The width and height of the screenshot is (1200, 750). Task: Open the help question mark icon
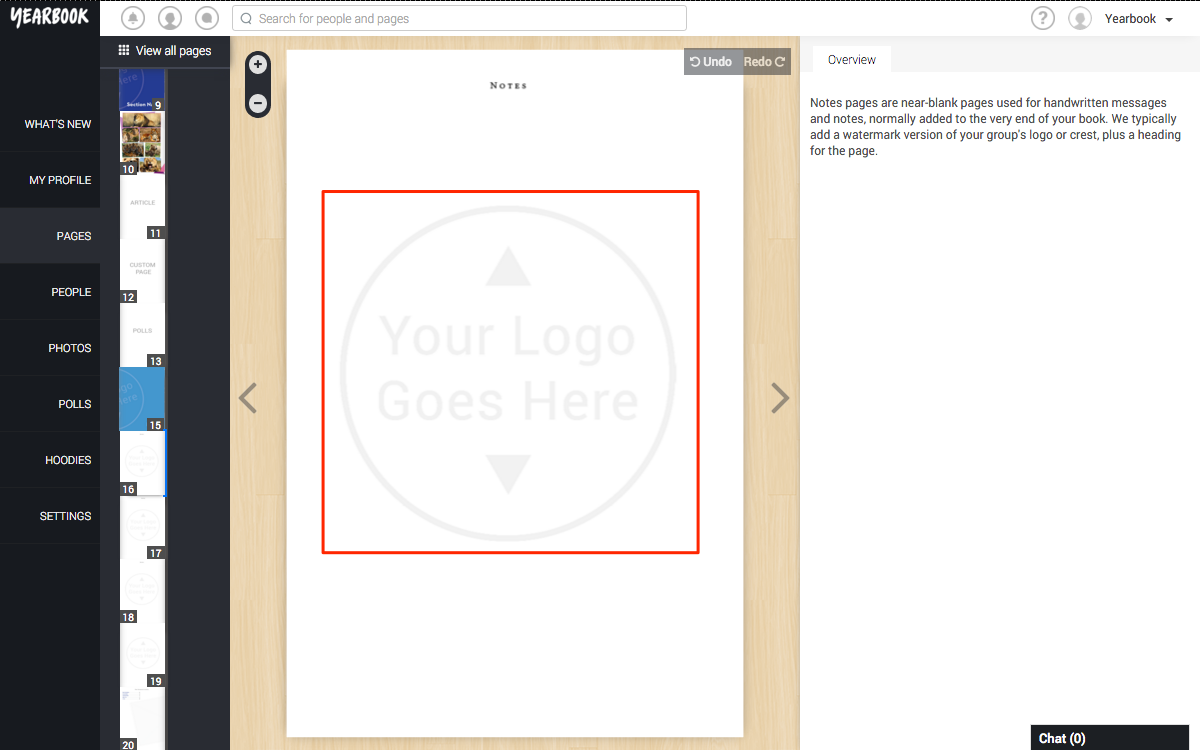point(1042,17)
